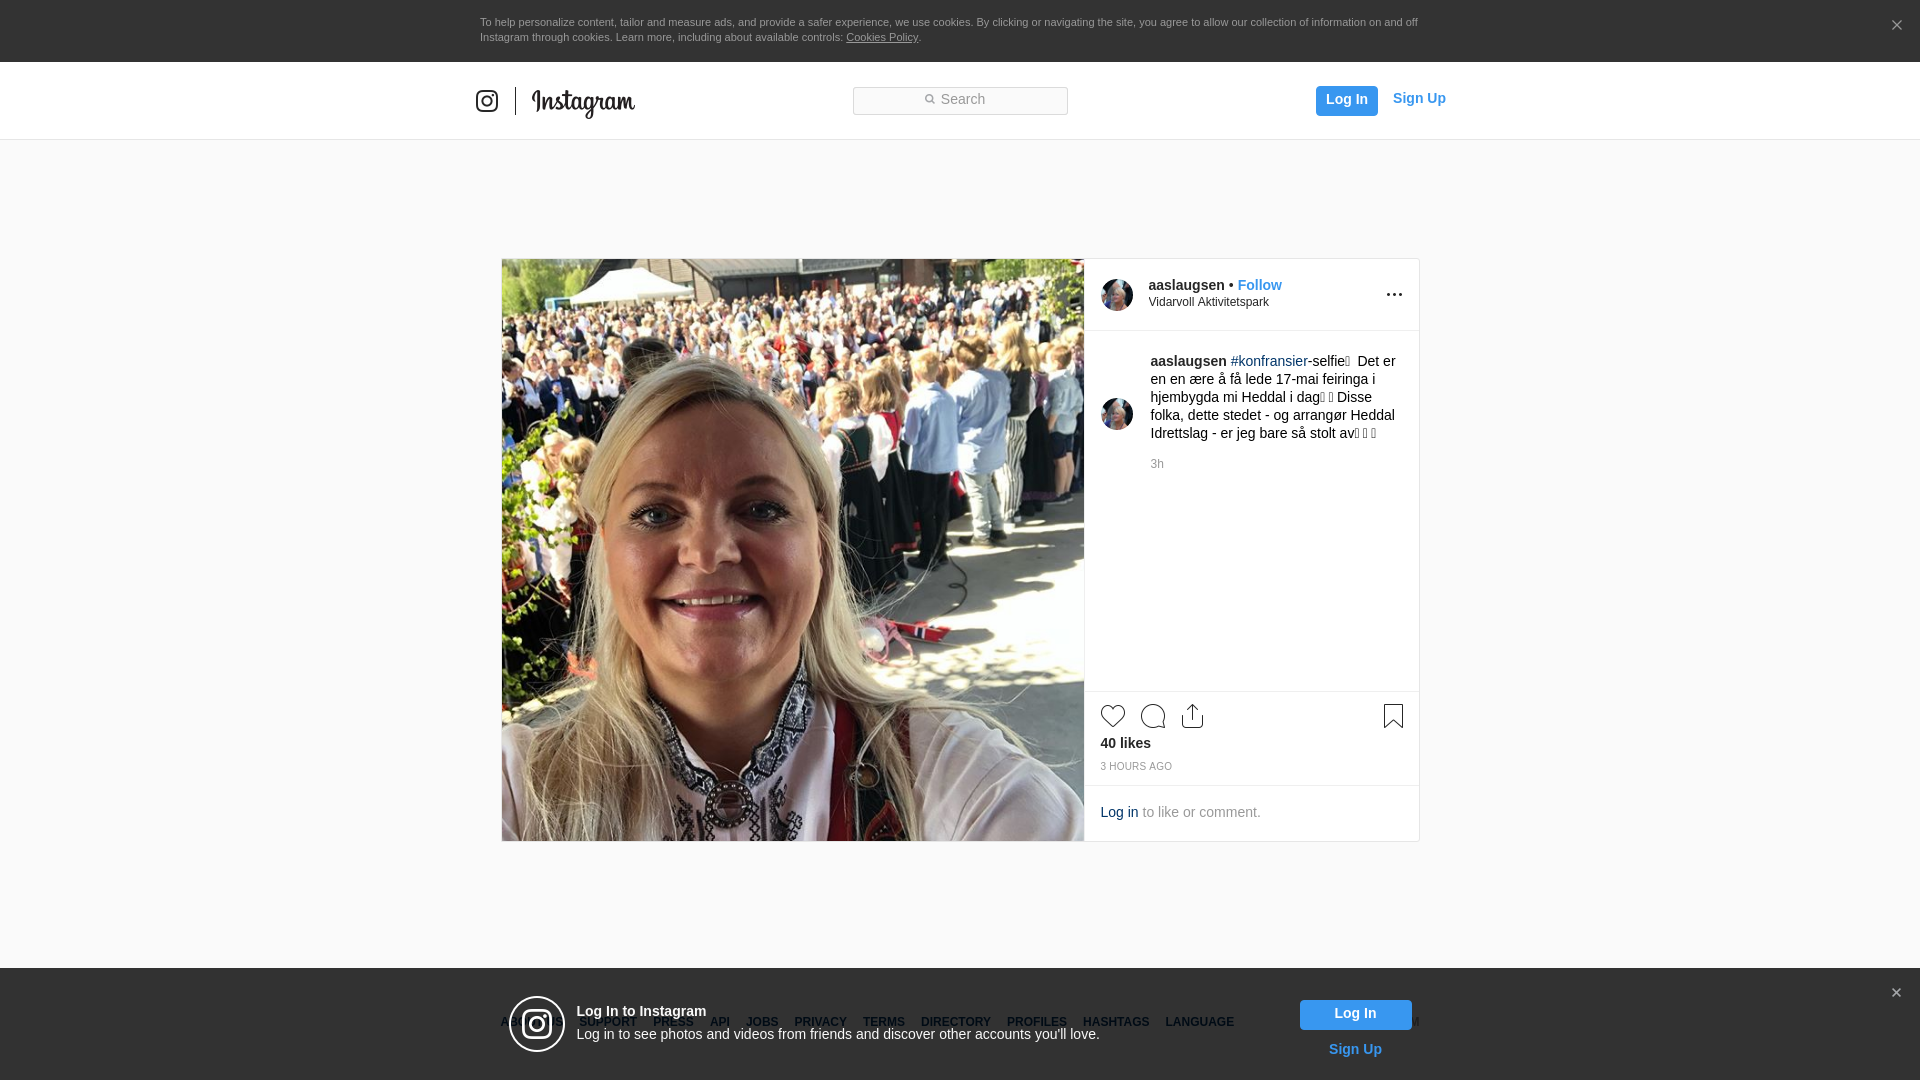
Task: Open the JOBS footer link
Action: (x=762, y=1022)
